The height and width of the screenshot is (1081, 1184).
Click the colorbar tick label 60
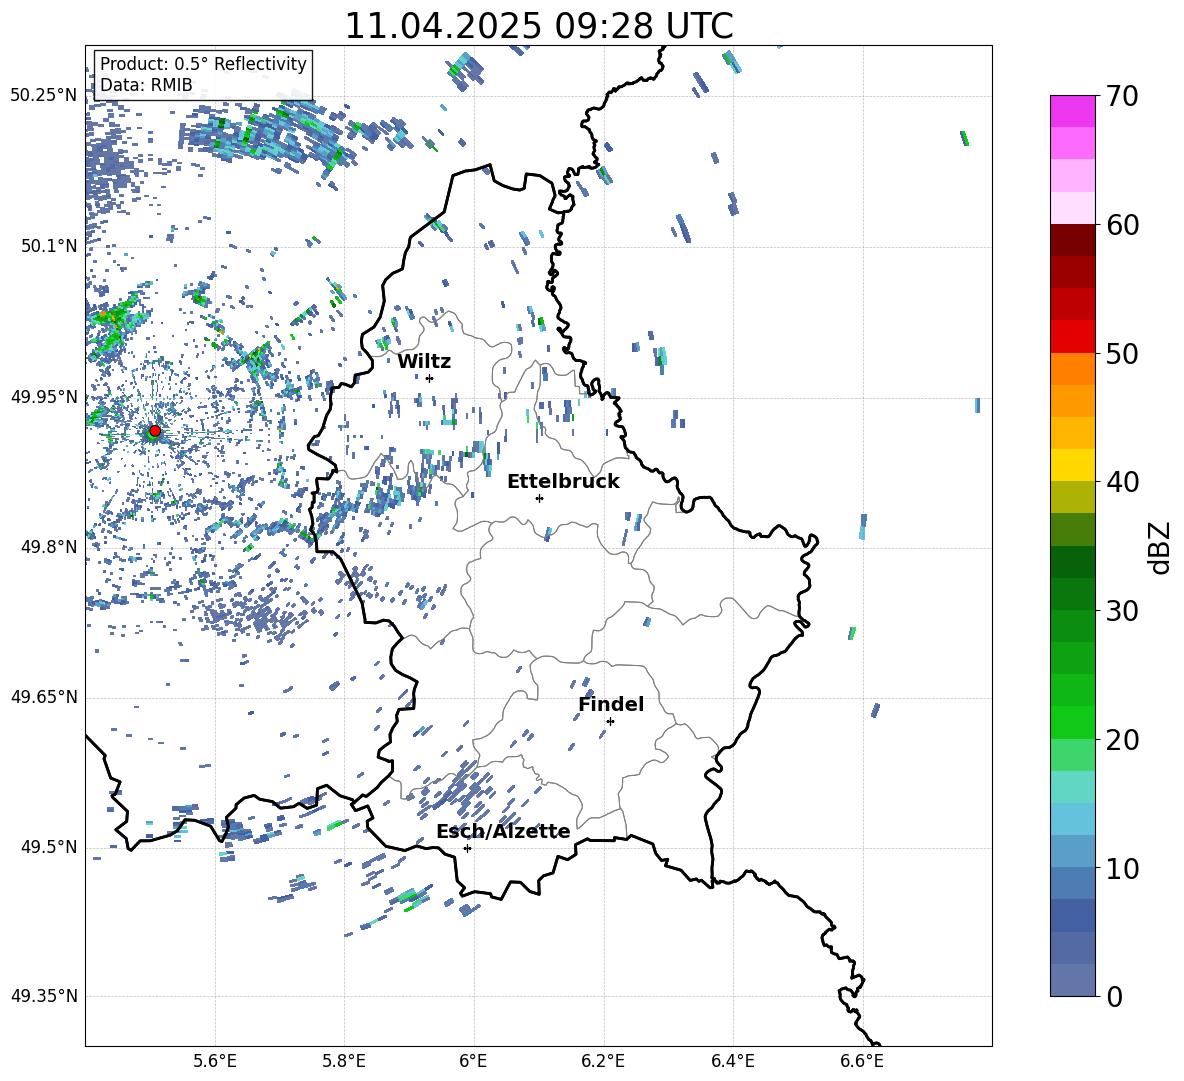pyautogui.click(x=1122, y=225)
